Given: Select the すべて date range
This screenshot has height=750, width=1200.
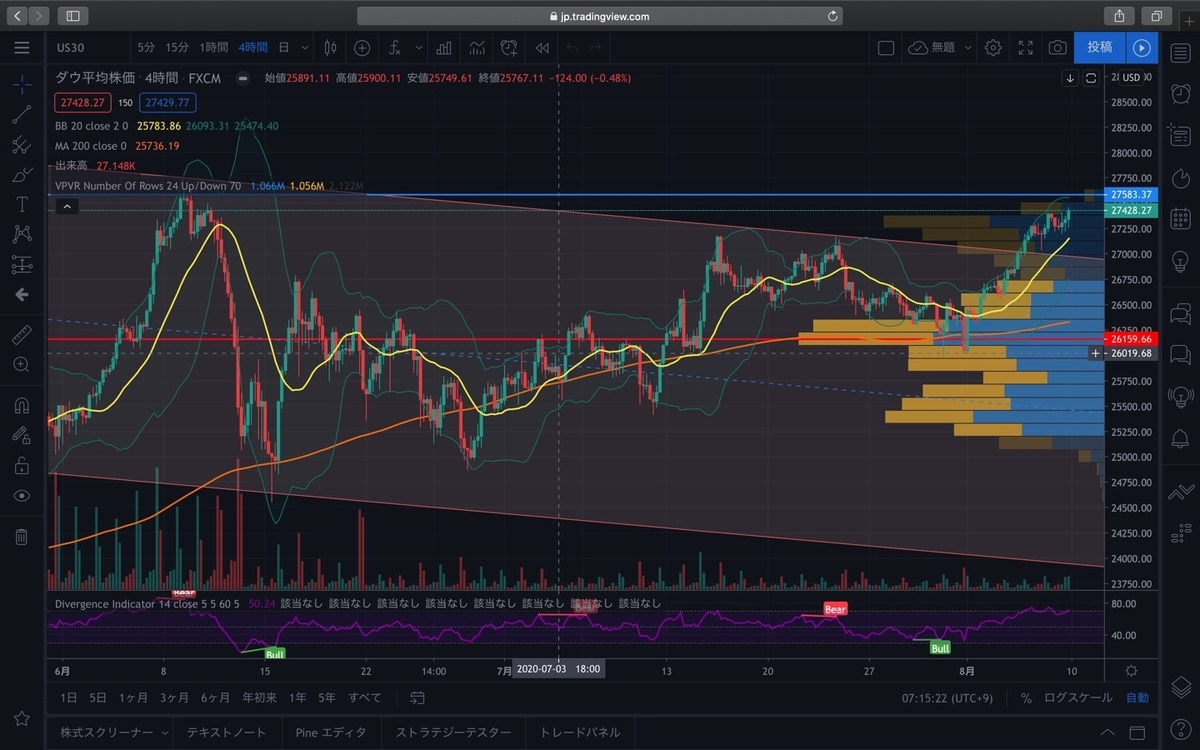Looking at the screenshot, I should pos(365,698).
